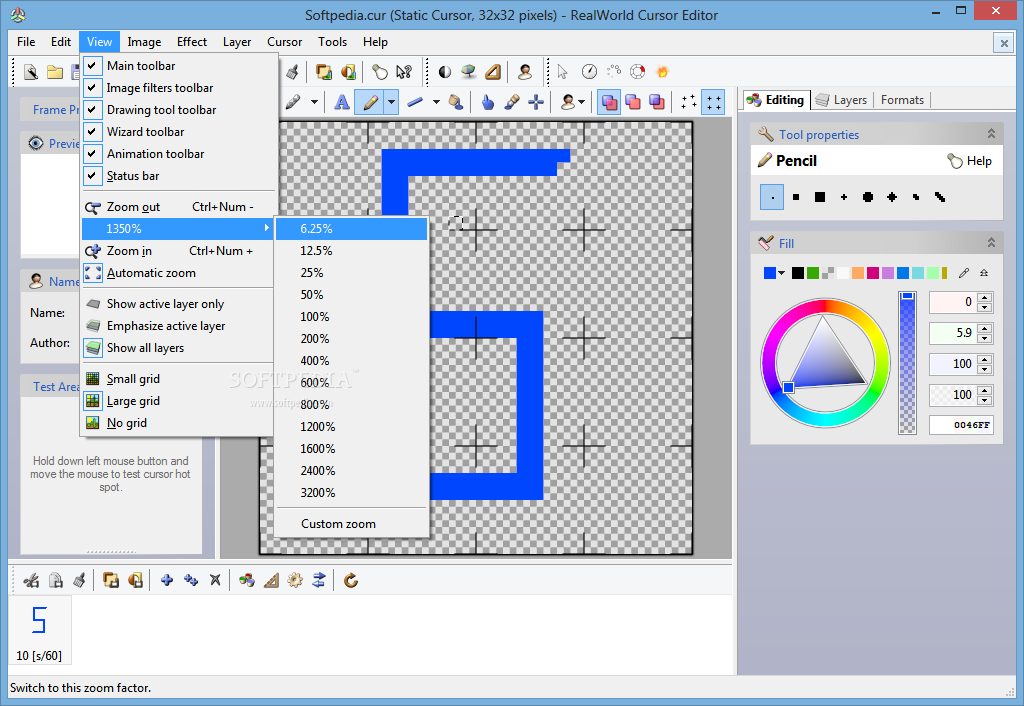Increase the first color value stepper
This screenshot has height=706, width=1024.
point(985,298)
